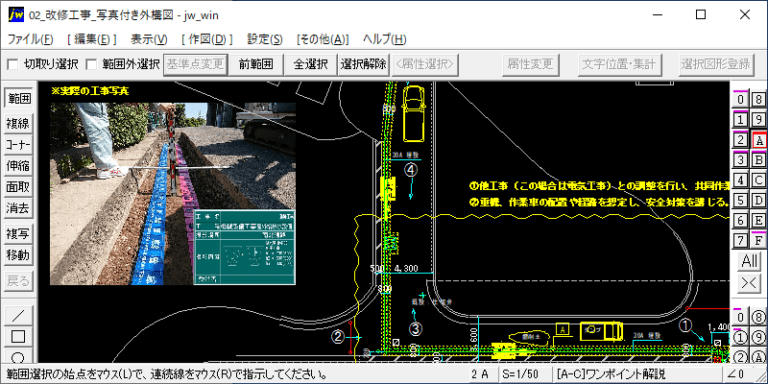Screen dimensions: 768x384
Task: Toggle layer 9 in the layer panel
Action: [x=759, y=120]
